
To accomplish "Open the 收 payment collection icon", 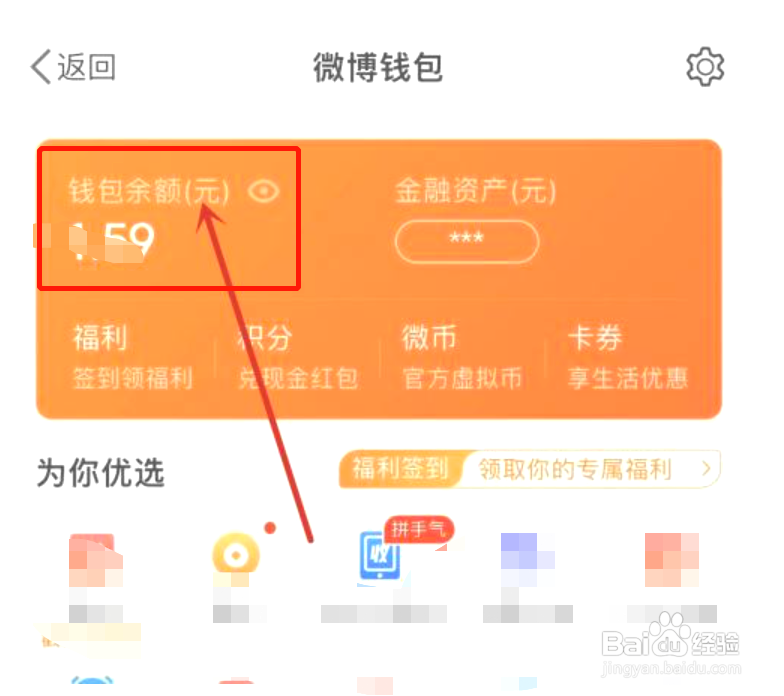I will [380, 556].
